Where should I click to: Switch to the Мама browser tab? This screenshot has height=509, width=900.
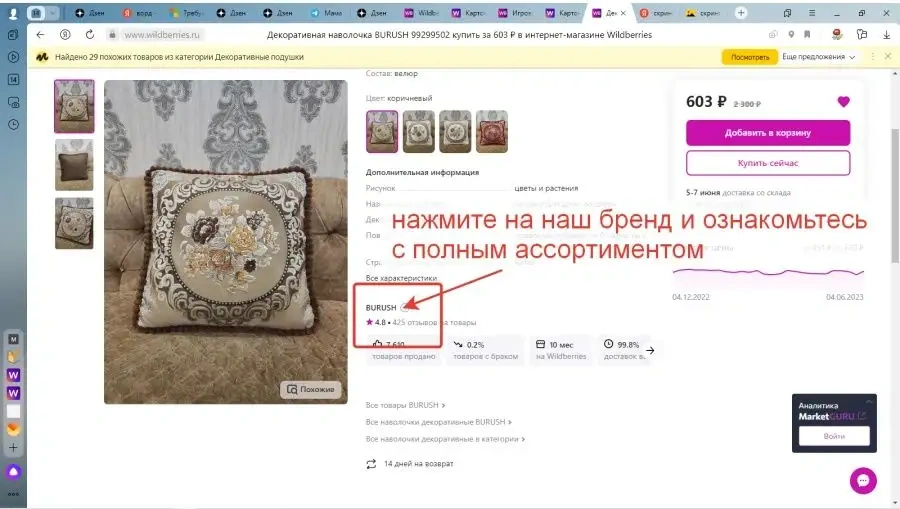pyautogui.click(x=326, y=13)
